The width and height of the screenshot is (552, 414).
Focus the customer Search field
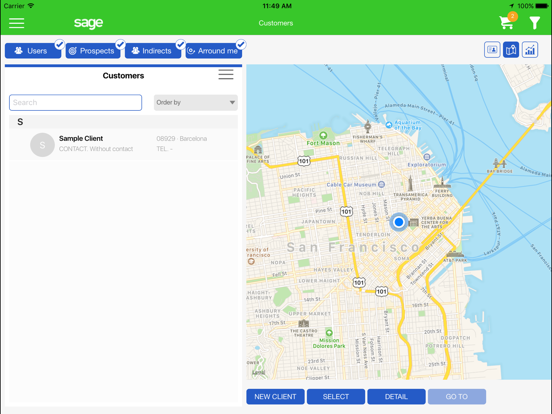75,102
